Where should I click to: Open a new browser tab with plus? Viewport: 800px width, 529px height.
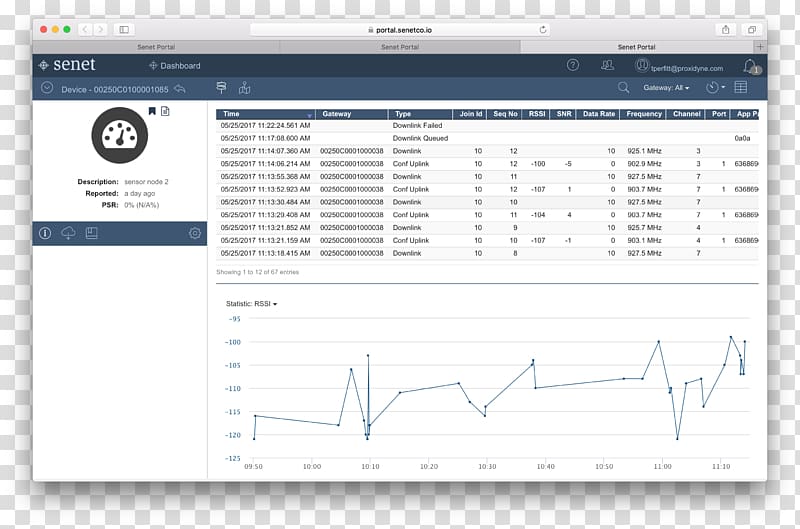pos(760,47)
